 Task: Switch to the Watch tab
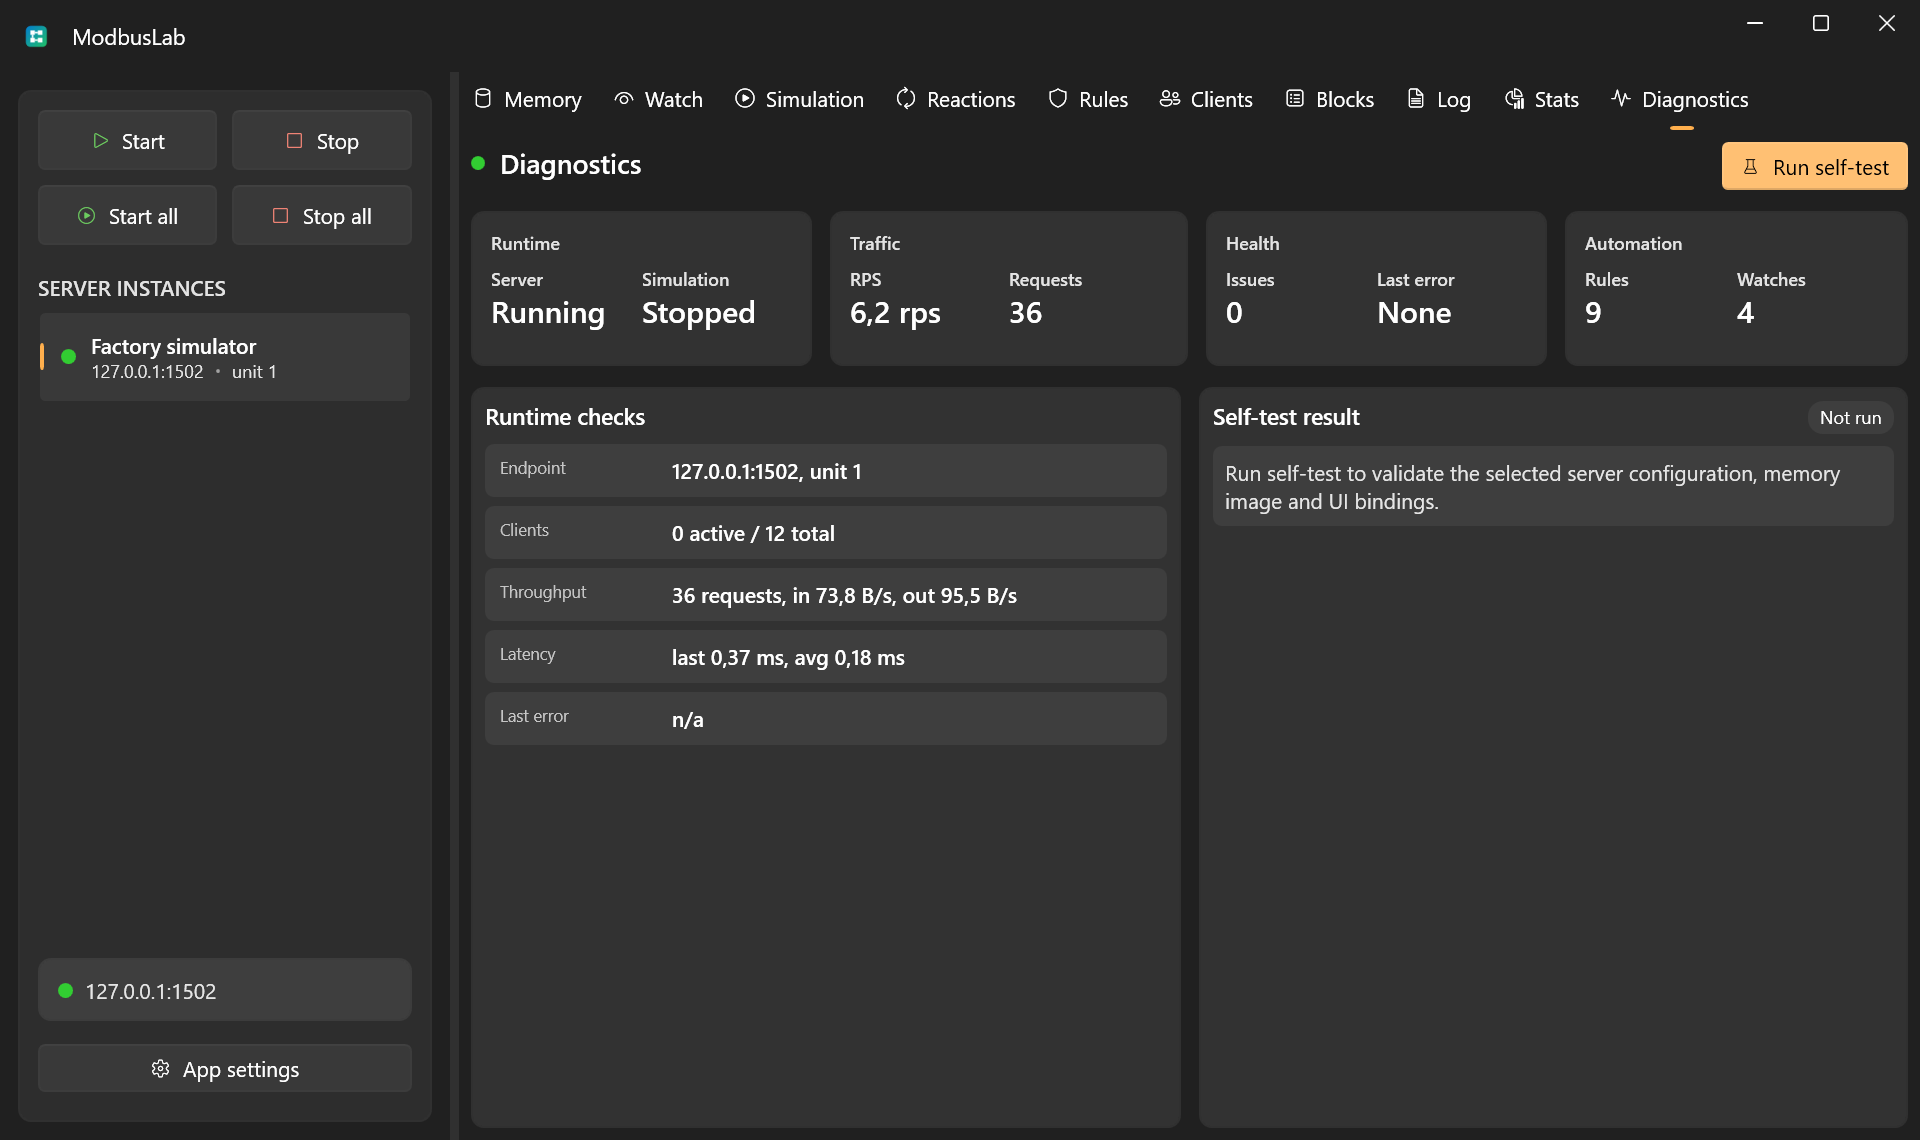point(658,99)
